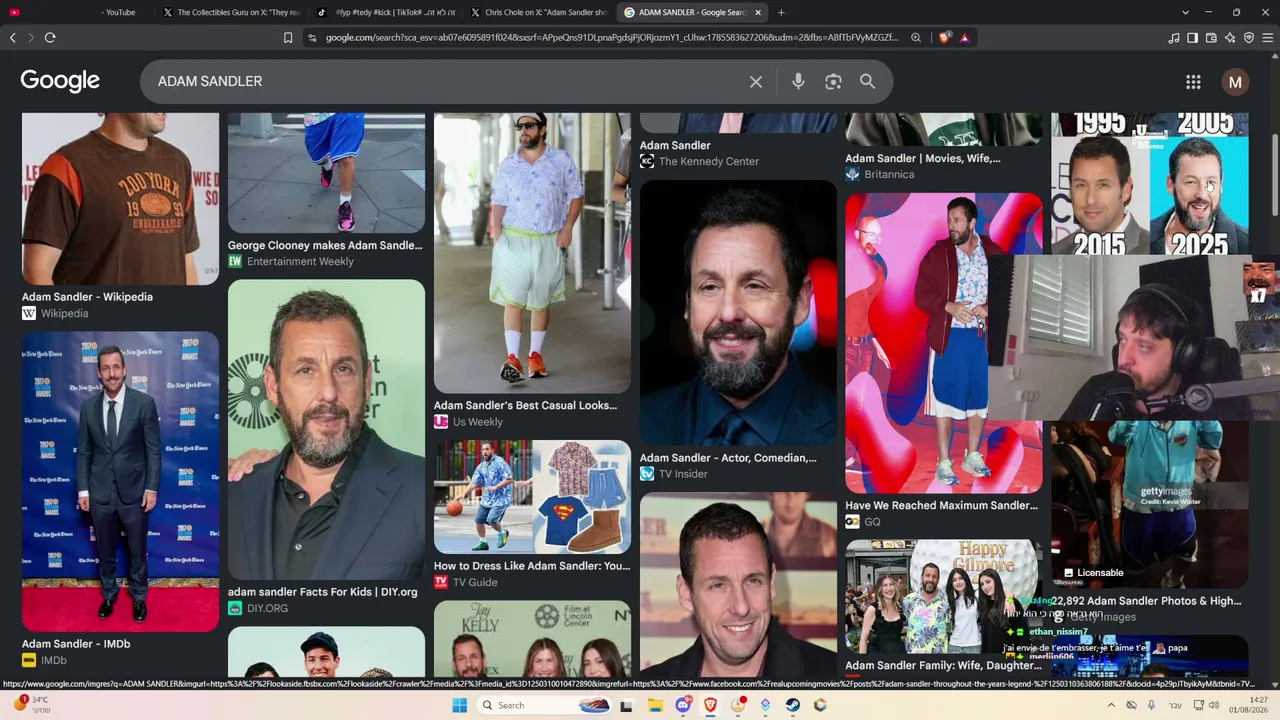Screen dimensions: 1280x720
Task: Switch the keyboard language indicator
Action: pyautogui.click(x=1176, y=705)
